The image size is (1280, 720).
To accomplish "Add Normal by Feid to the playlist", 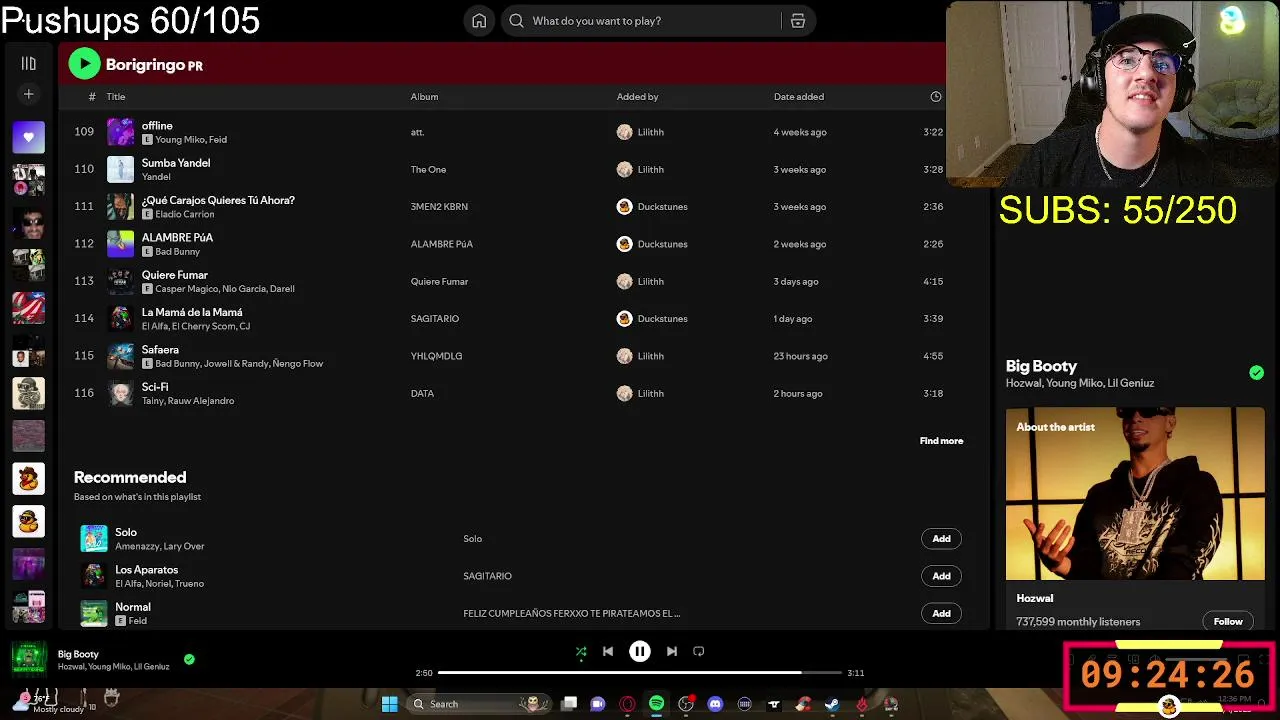I will [941, 613].
